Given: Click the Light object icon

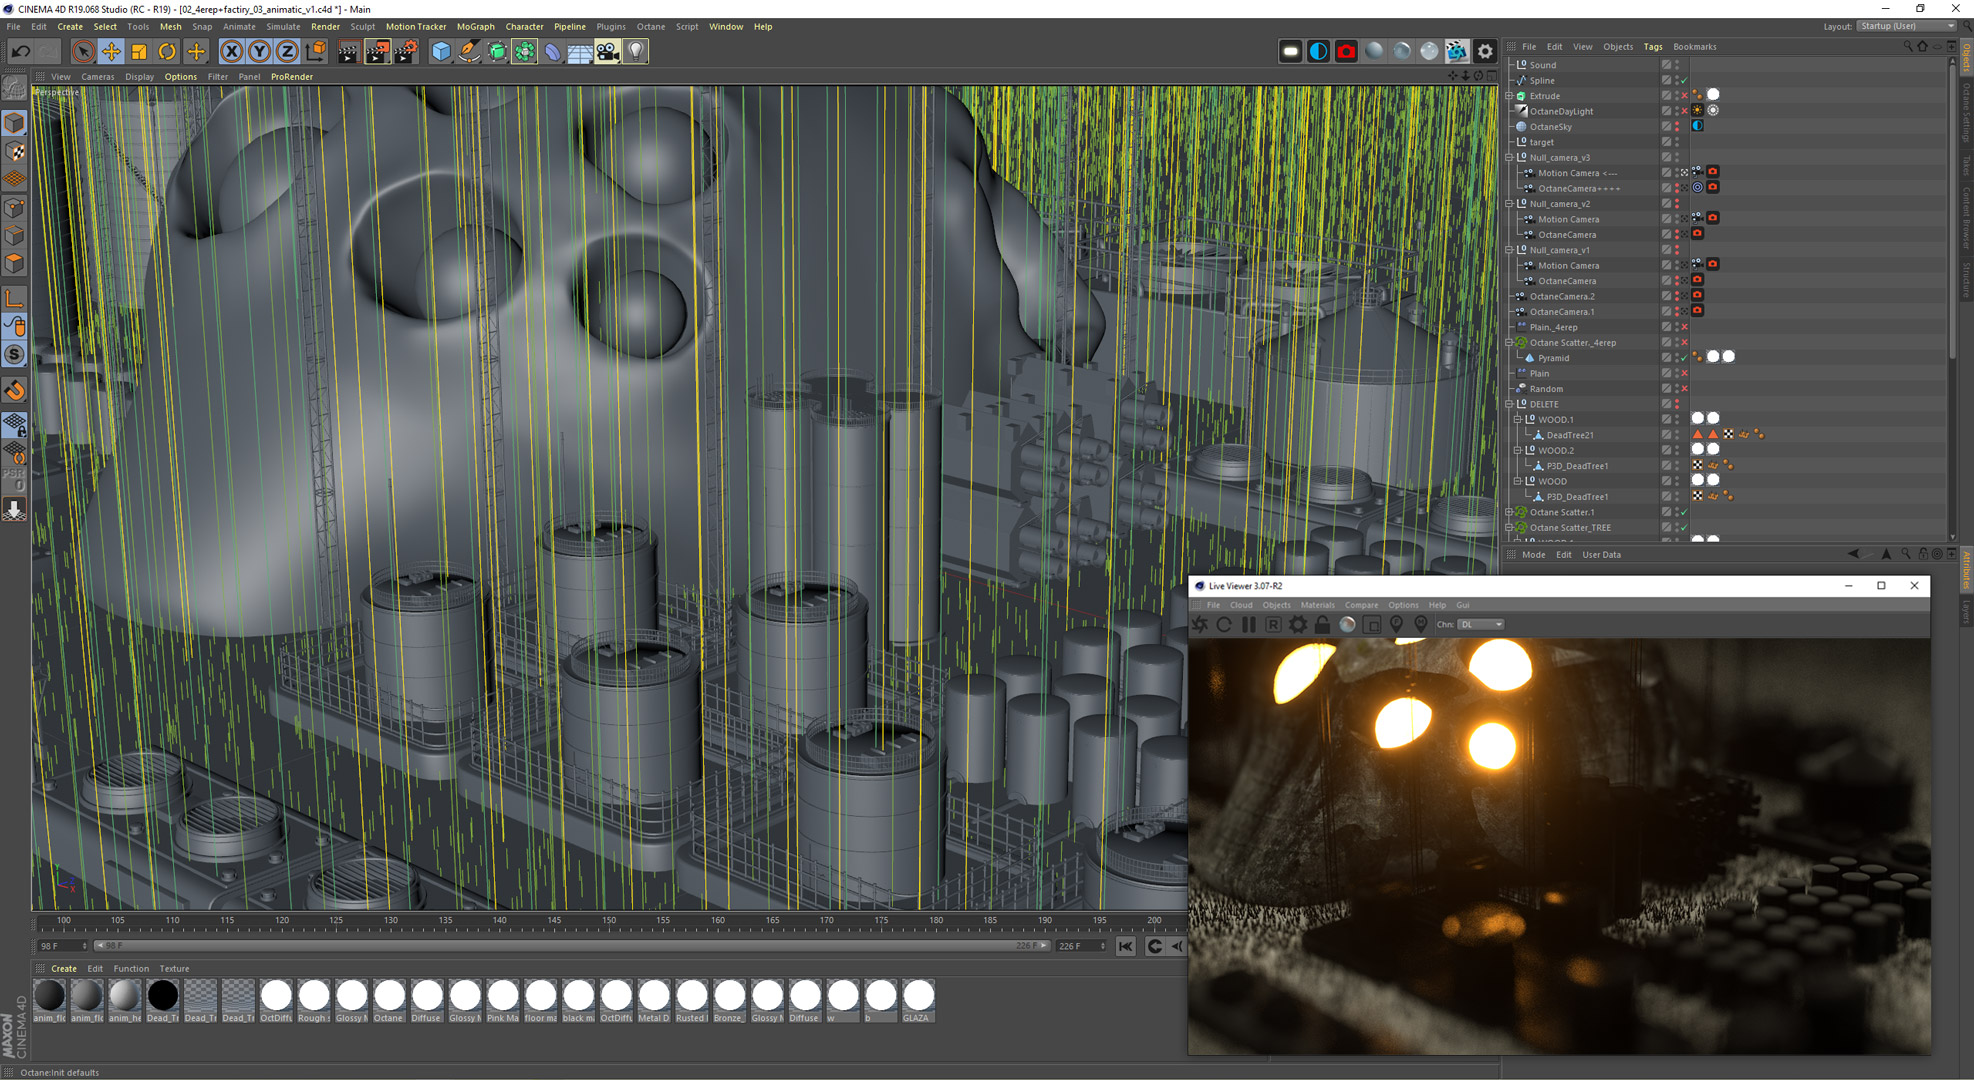Looking at the screenshot, I should click(636, 51).
